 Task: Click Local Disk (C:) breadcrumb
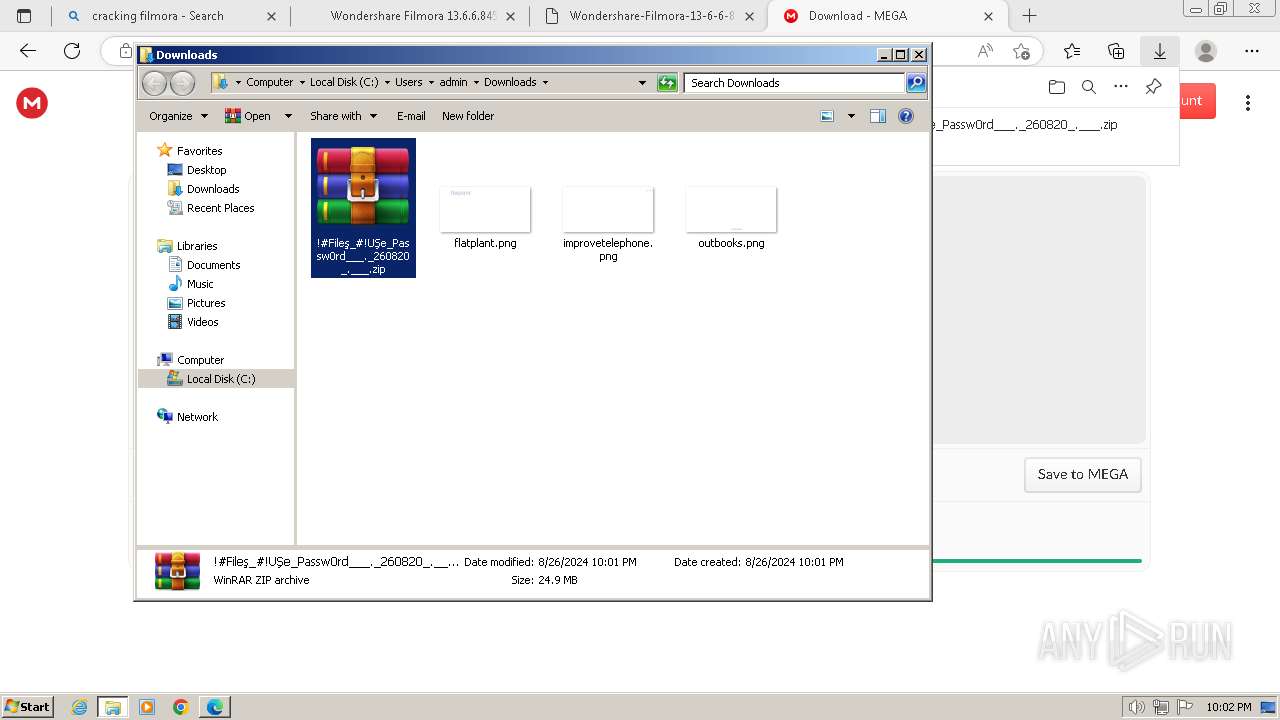(x=344, y=83)
